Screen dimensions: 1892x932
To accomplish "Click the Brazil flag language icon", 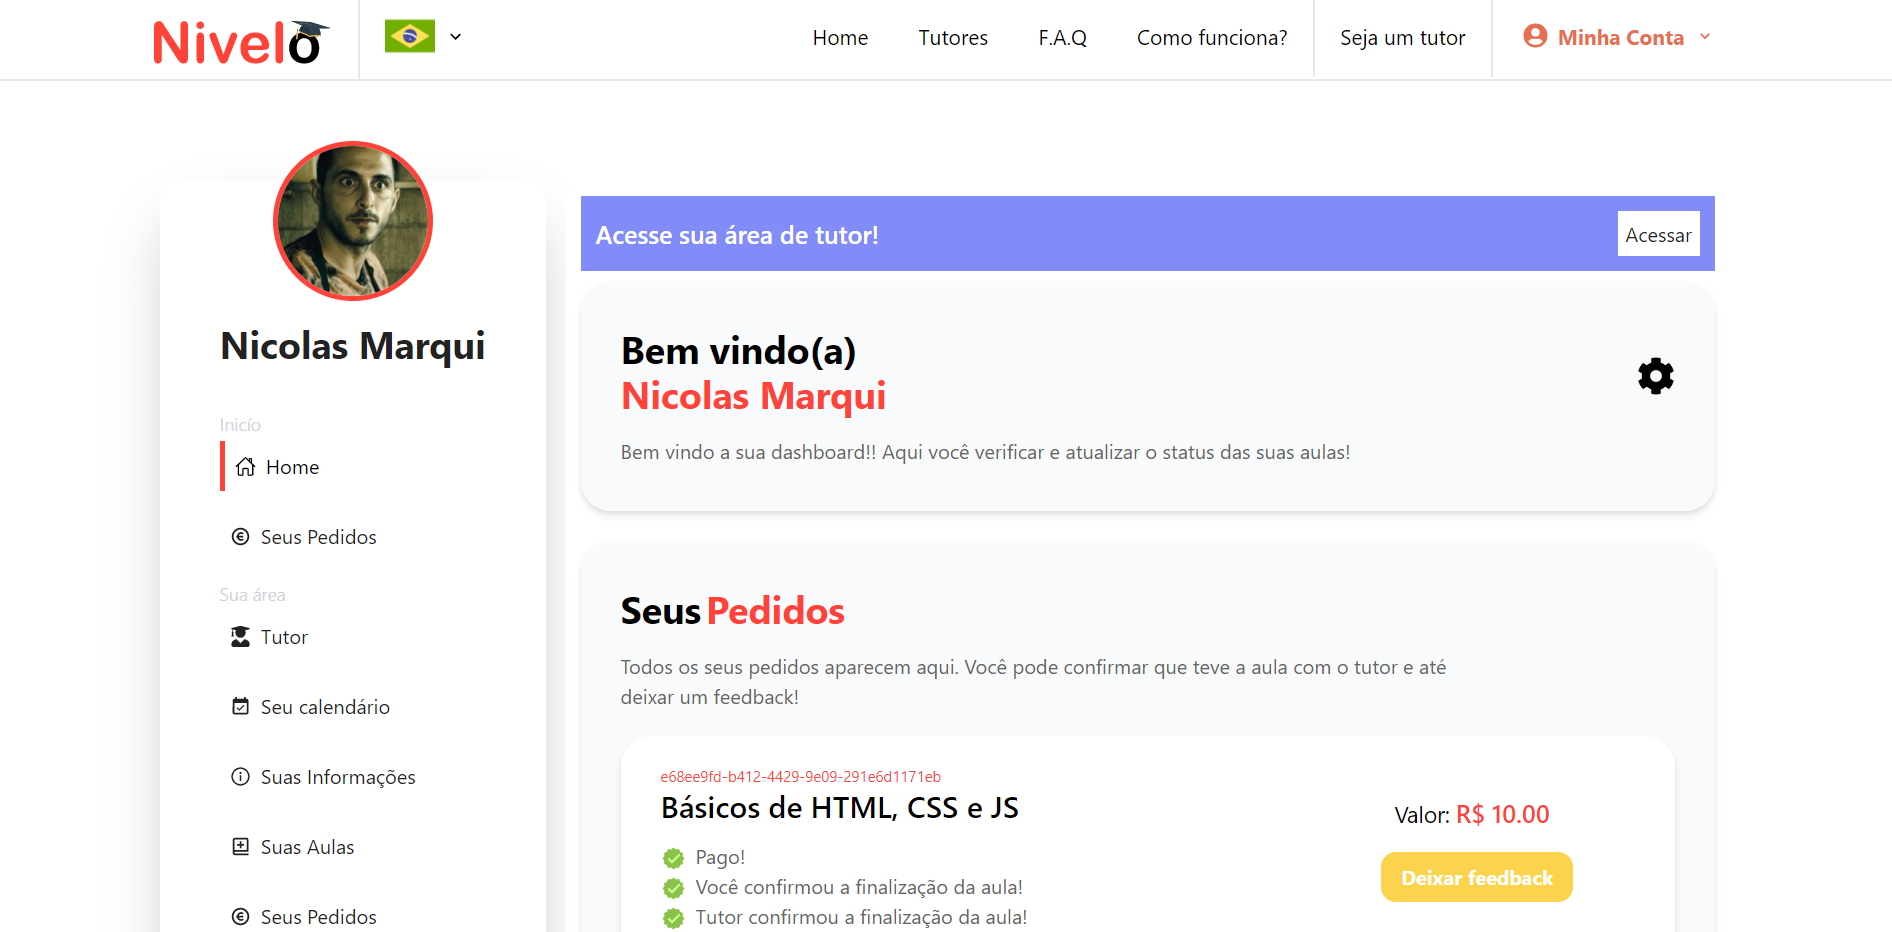I will pyautogui.click(x=410, y=37).
